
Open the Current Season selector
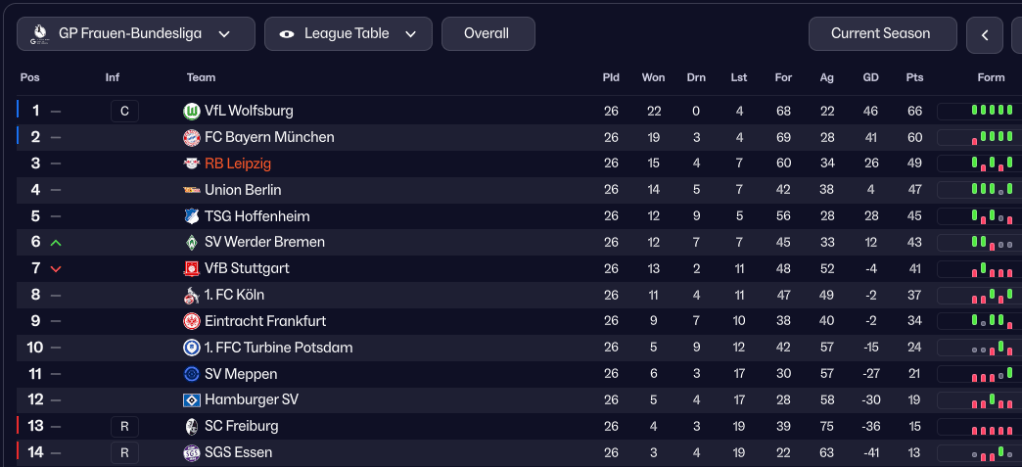[x=882, y=34]
